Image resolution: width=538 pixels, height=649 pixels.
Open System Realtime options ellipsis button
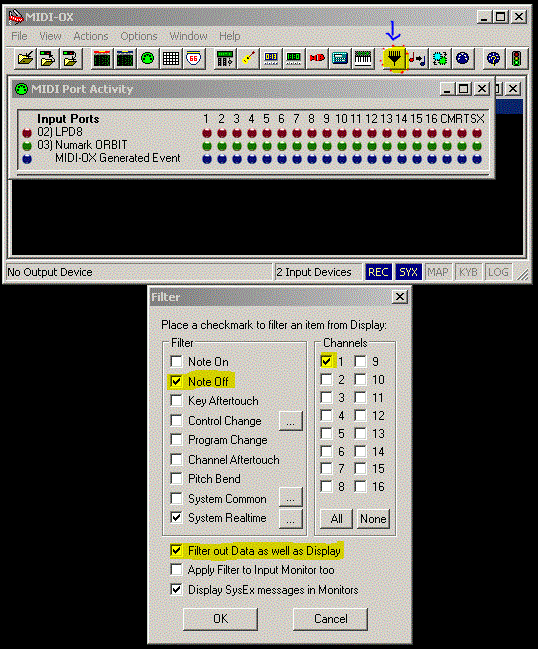tap(291, 519)
